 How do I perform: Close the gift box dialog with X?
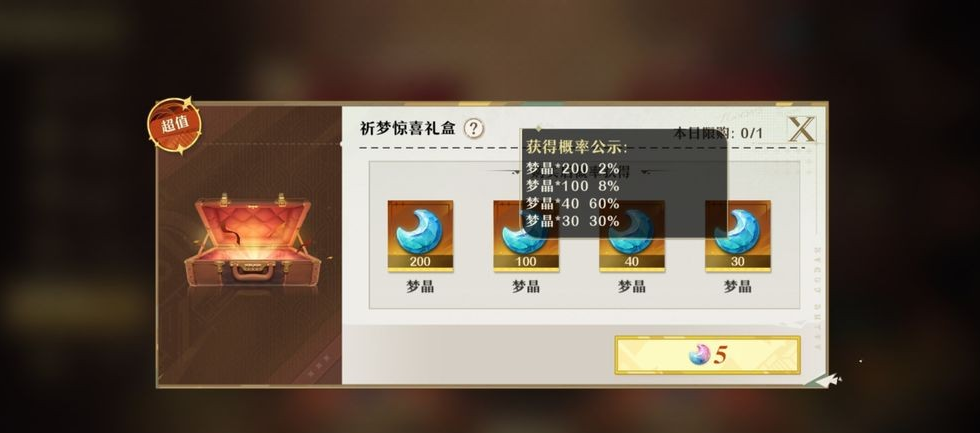tap(801, 129)
